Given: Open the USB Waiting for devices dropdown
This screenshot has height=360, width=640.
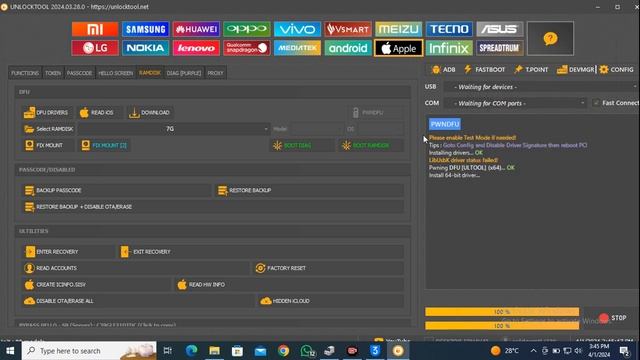Looking at the screenshot, I should (540, 87).
